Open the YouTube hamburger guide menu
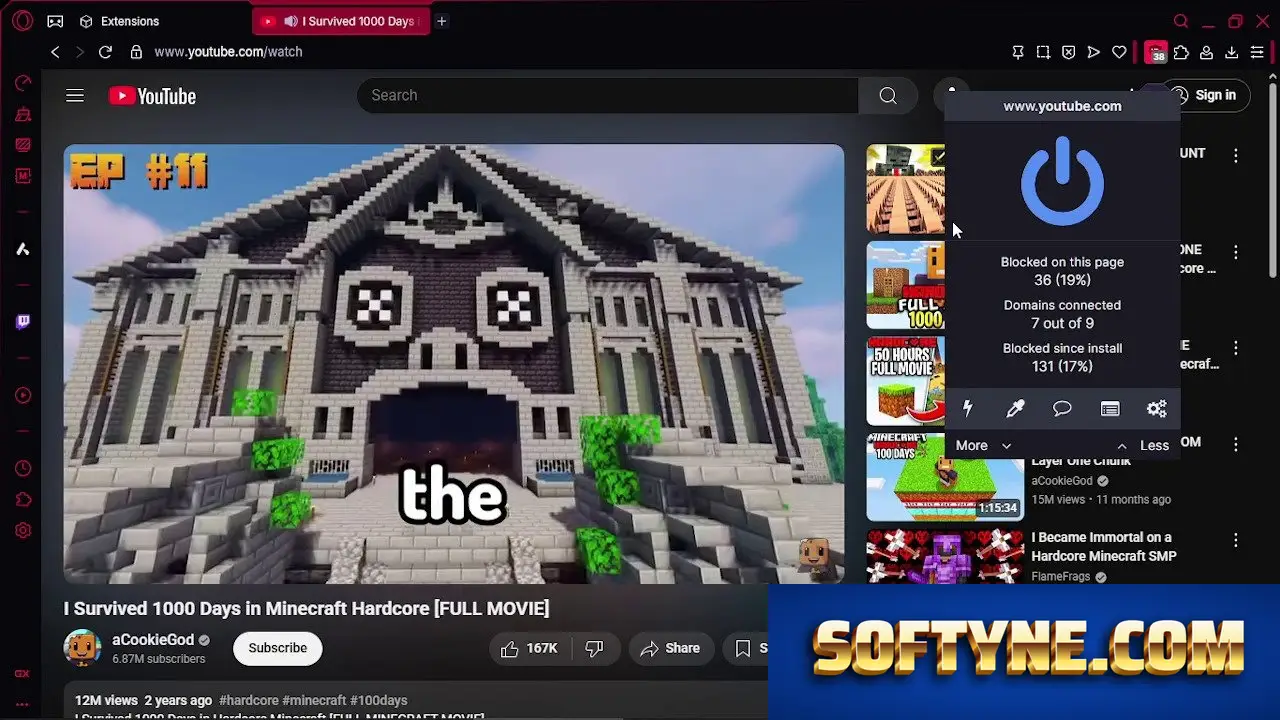1280x720 pixels. (75, 96)
